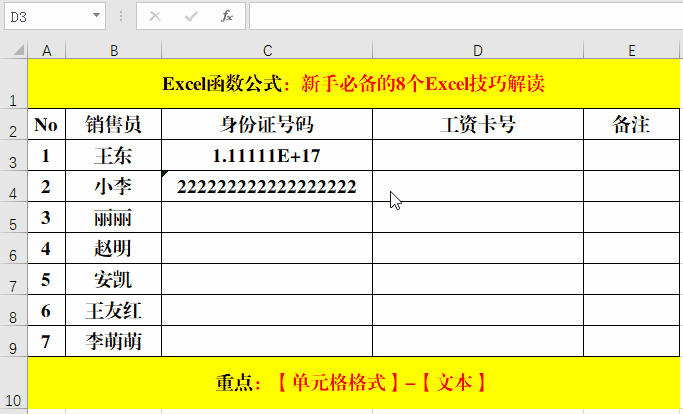Select row 10 header
683x414 pixels.
point(14,383)
